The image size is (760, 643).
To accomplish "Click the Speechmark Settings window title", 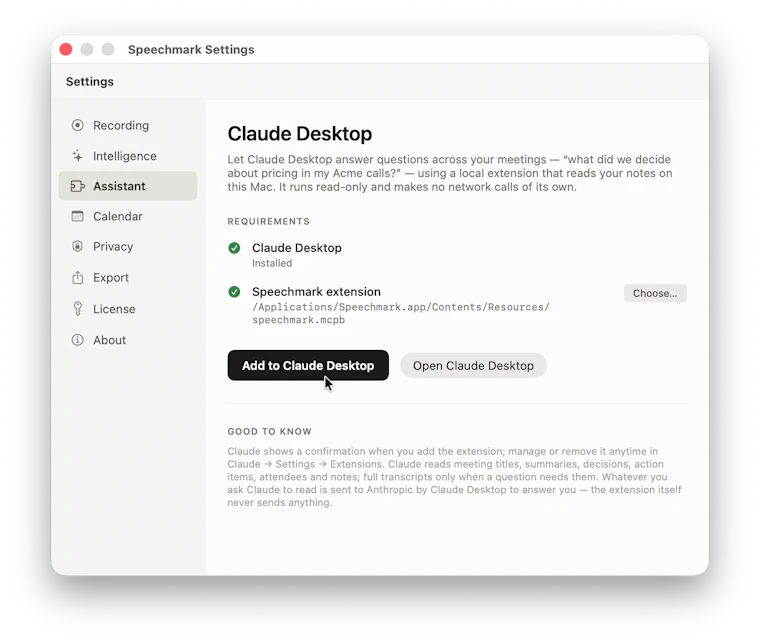I will point(191,49).
